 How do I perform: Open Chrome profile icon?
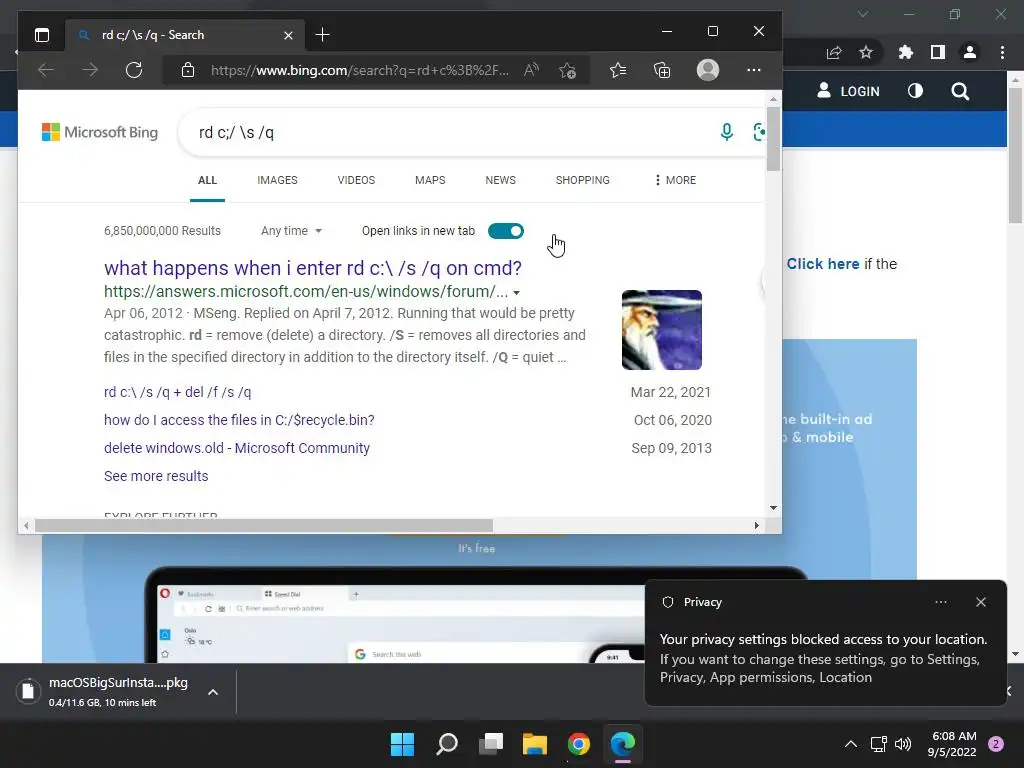point(970,52)
